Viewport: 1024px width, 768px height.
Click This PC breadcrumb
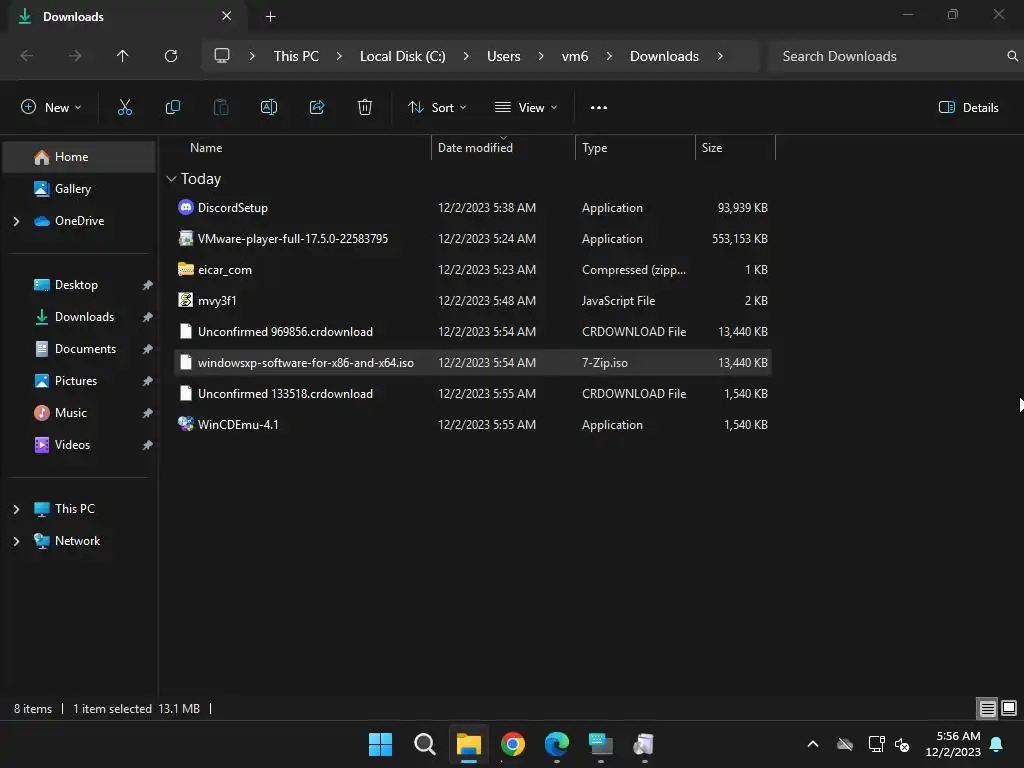(x=296, y=56)
